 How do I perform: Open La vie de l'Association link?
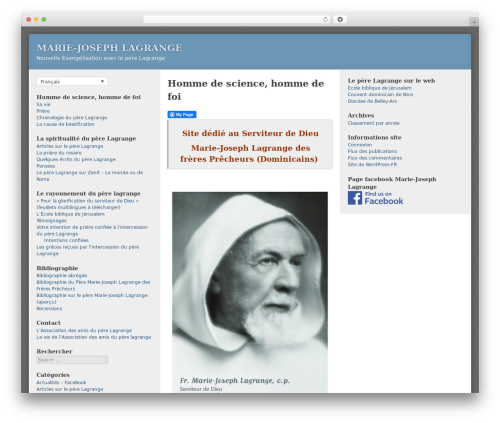click(x=94, y=337)
